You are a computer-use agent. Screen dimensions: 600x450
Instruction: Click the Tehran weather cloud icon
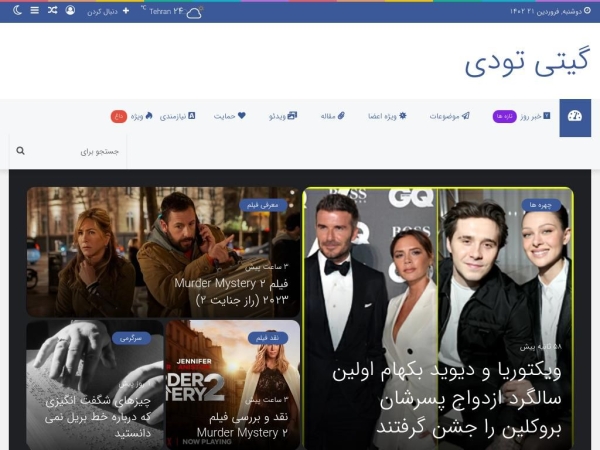[x=194, y=13]
